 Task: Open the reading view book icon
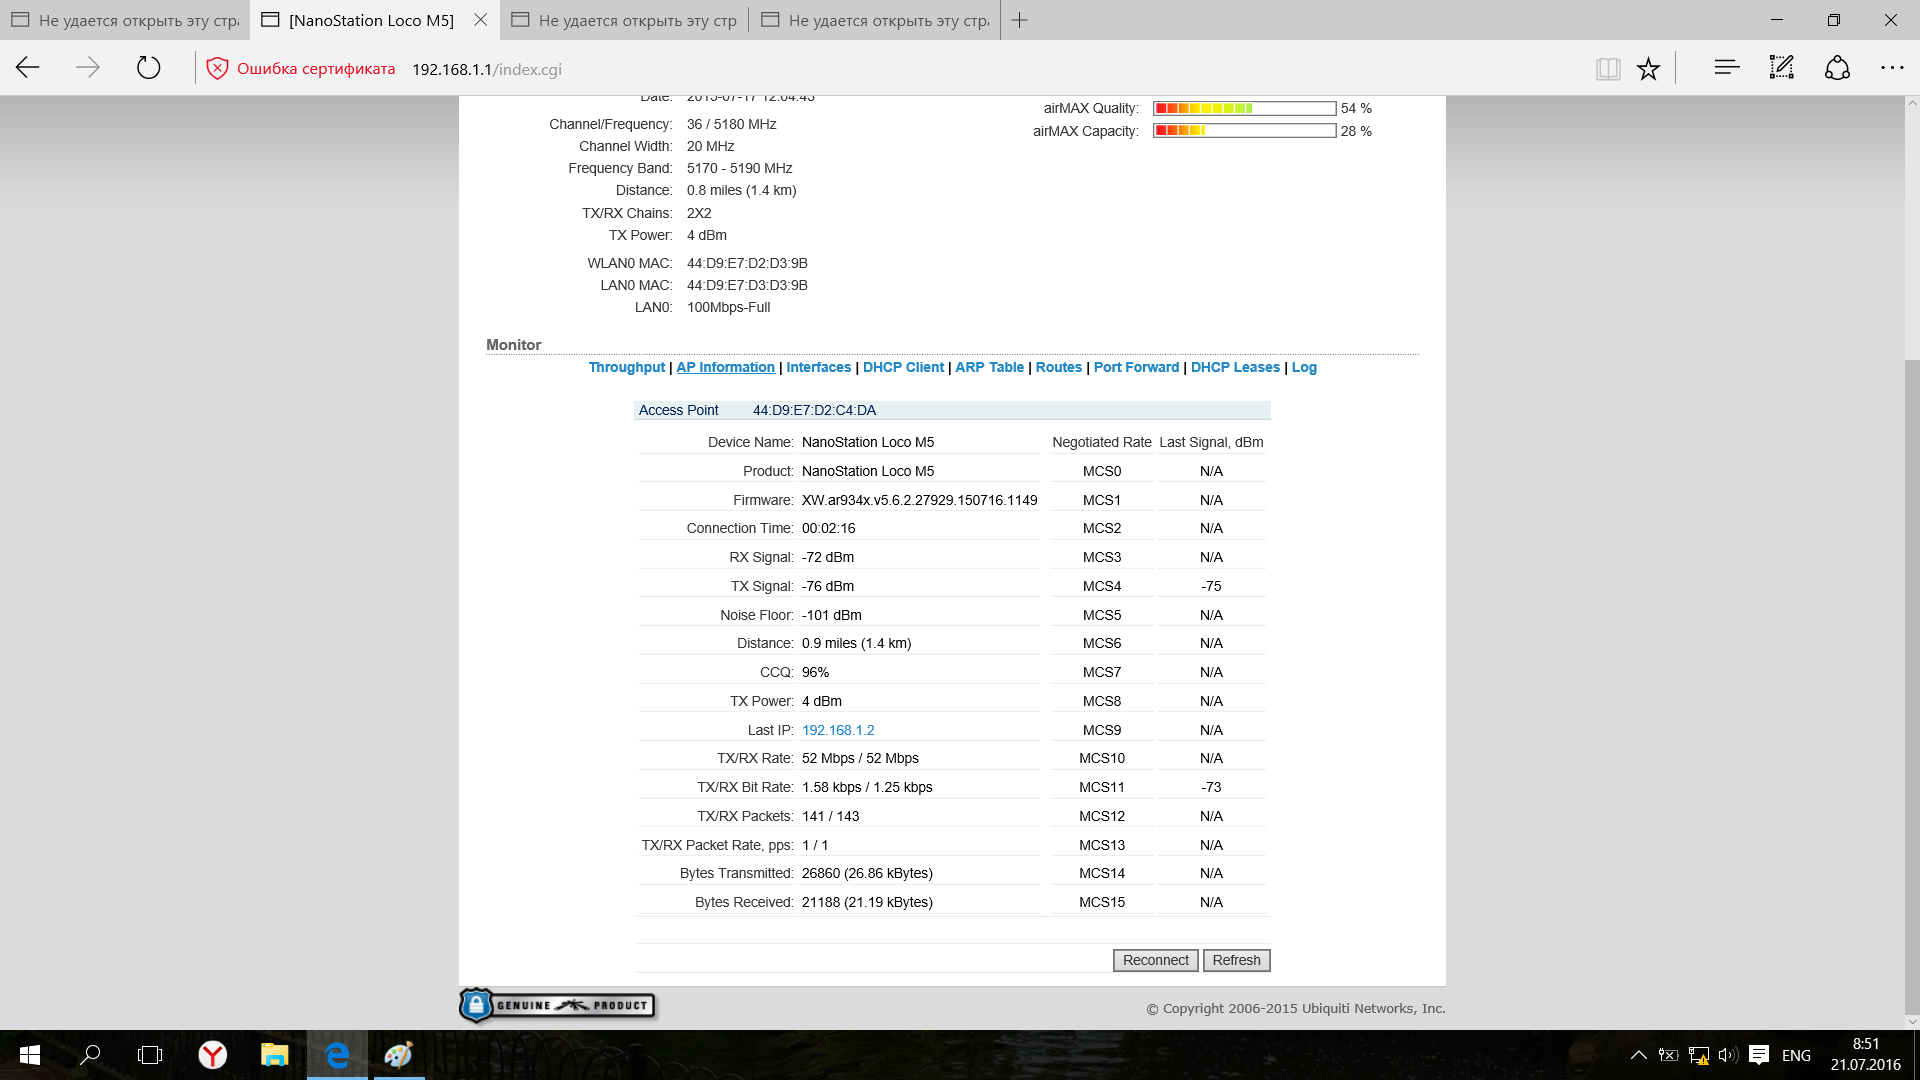tap(1608, 69)
